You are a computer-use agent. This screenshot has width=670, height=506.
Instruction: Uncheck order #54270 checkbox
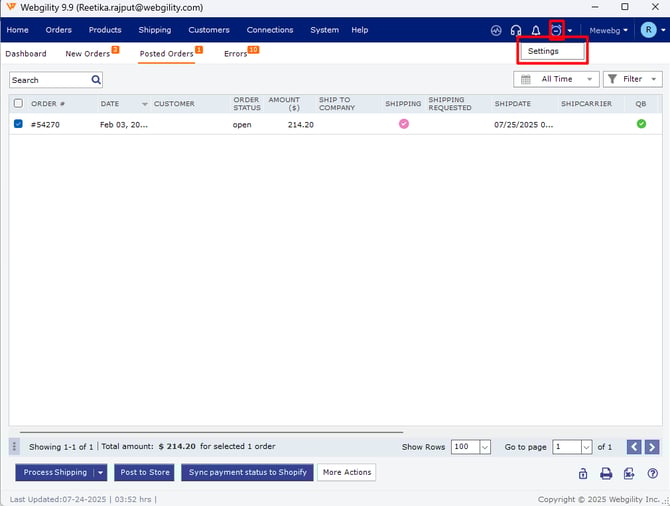point(18,124)
